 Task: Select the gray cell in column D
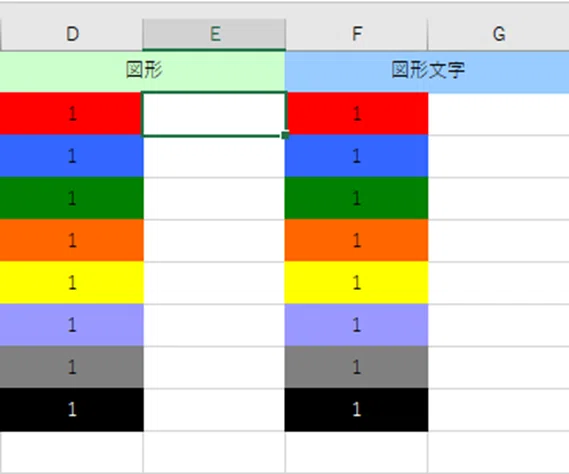click(71, 367)
